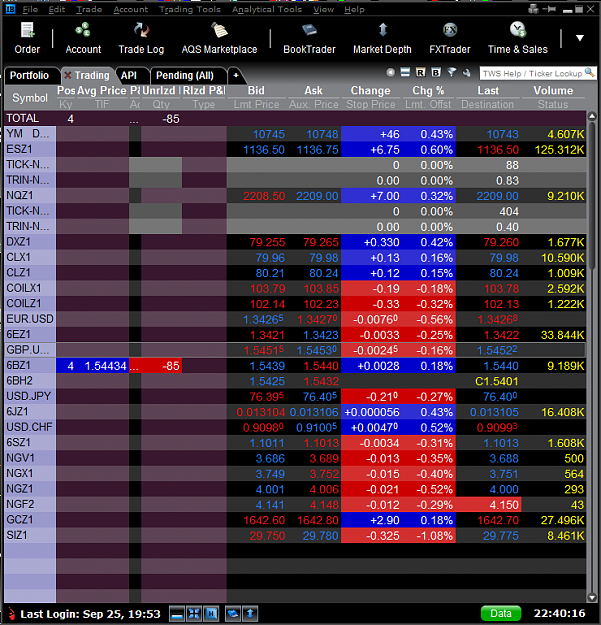Click the Ask column header

click(314, 90)
